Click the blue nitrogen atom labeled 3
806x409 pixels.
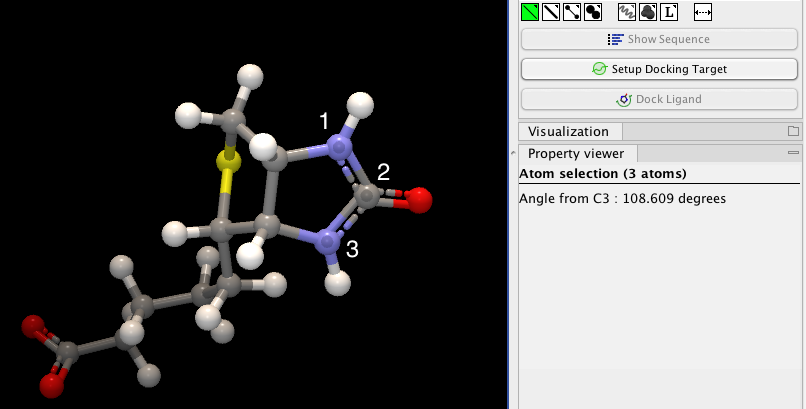pos(327,241)
